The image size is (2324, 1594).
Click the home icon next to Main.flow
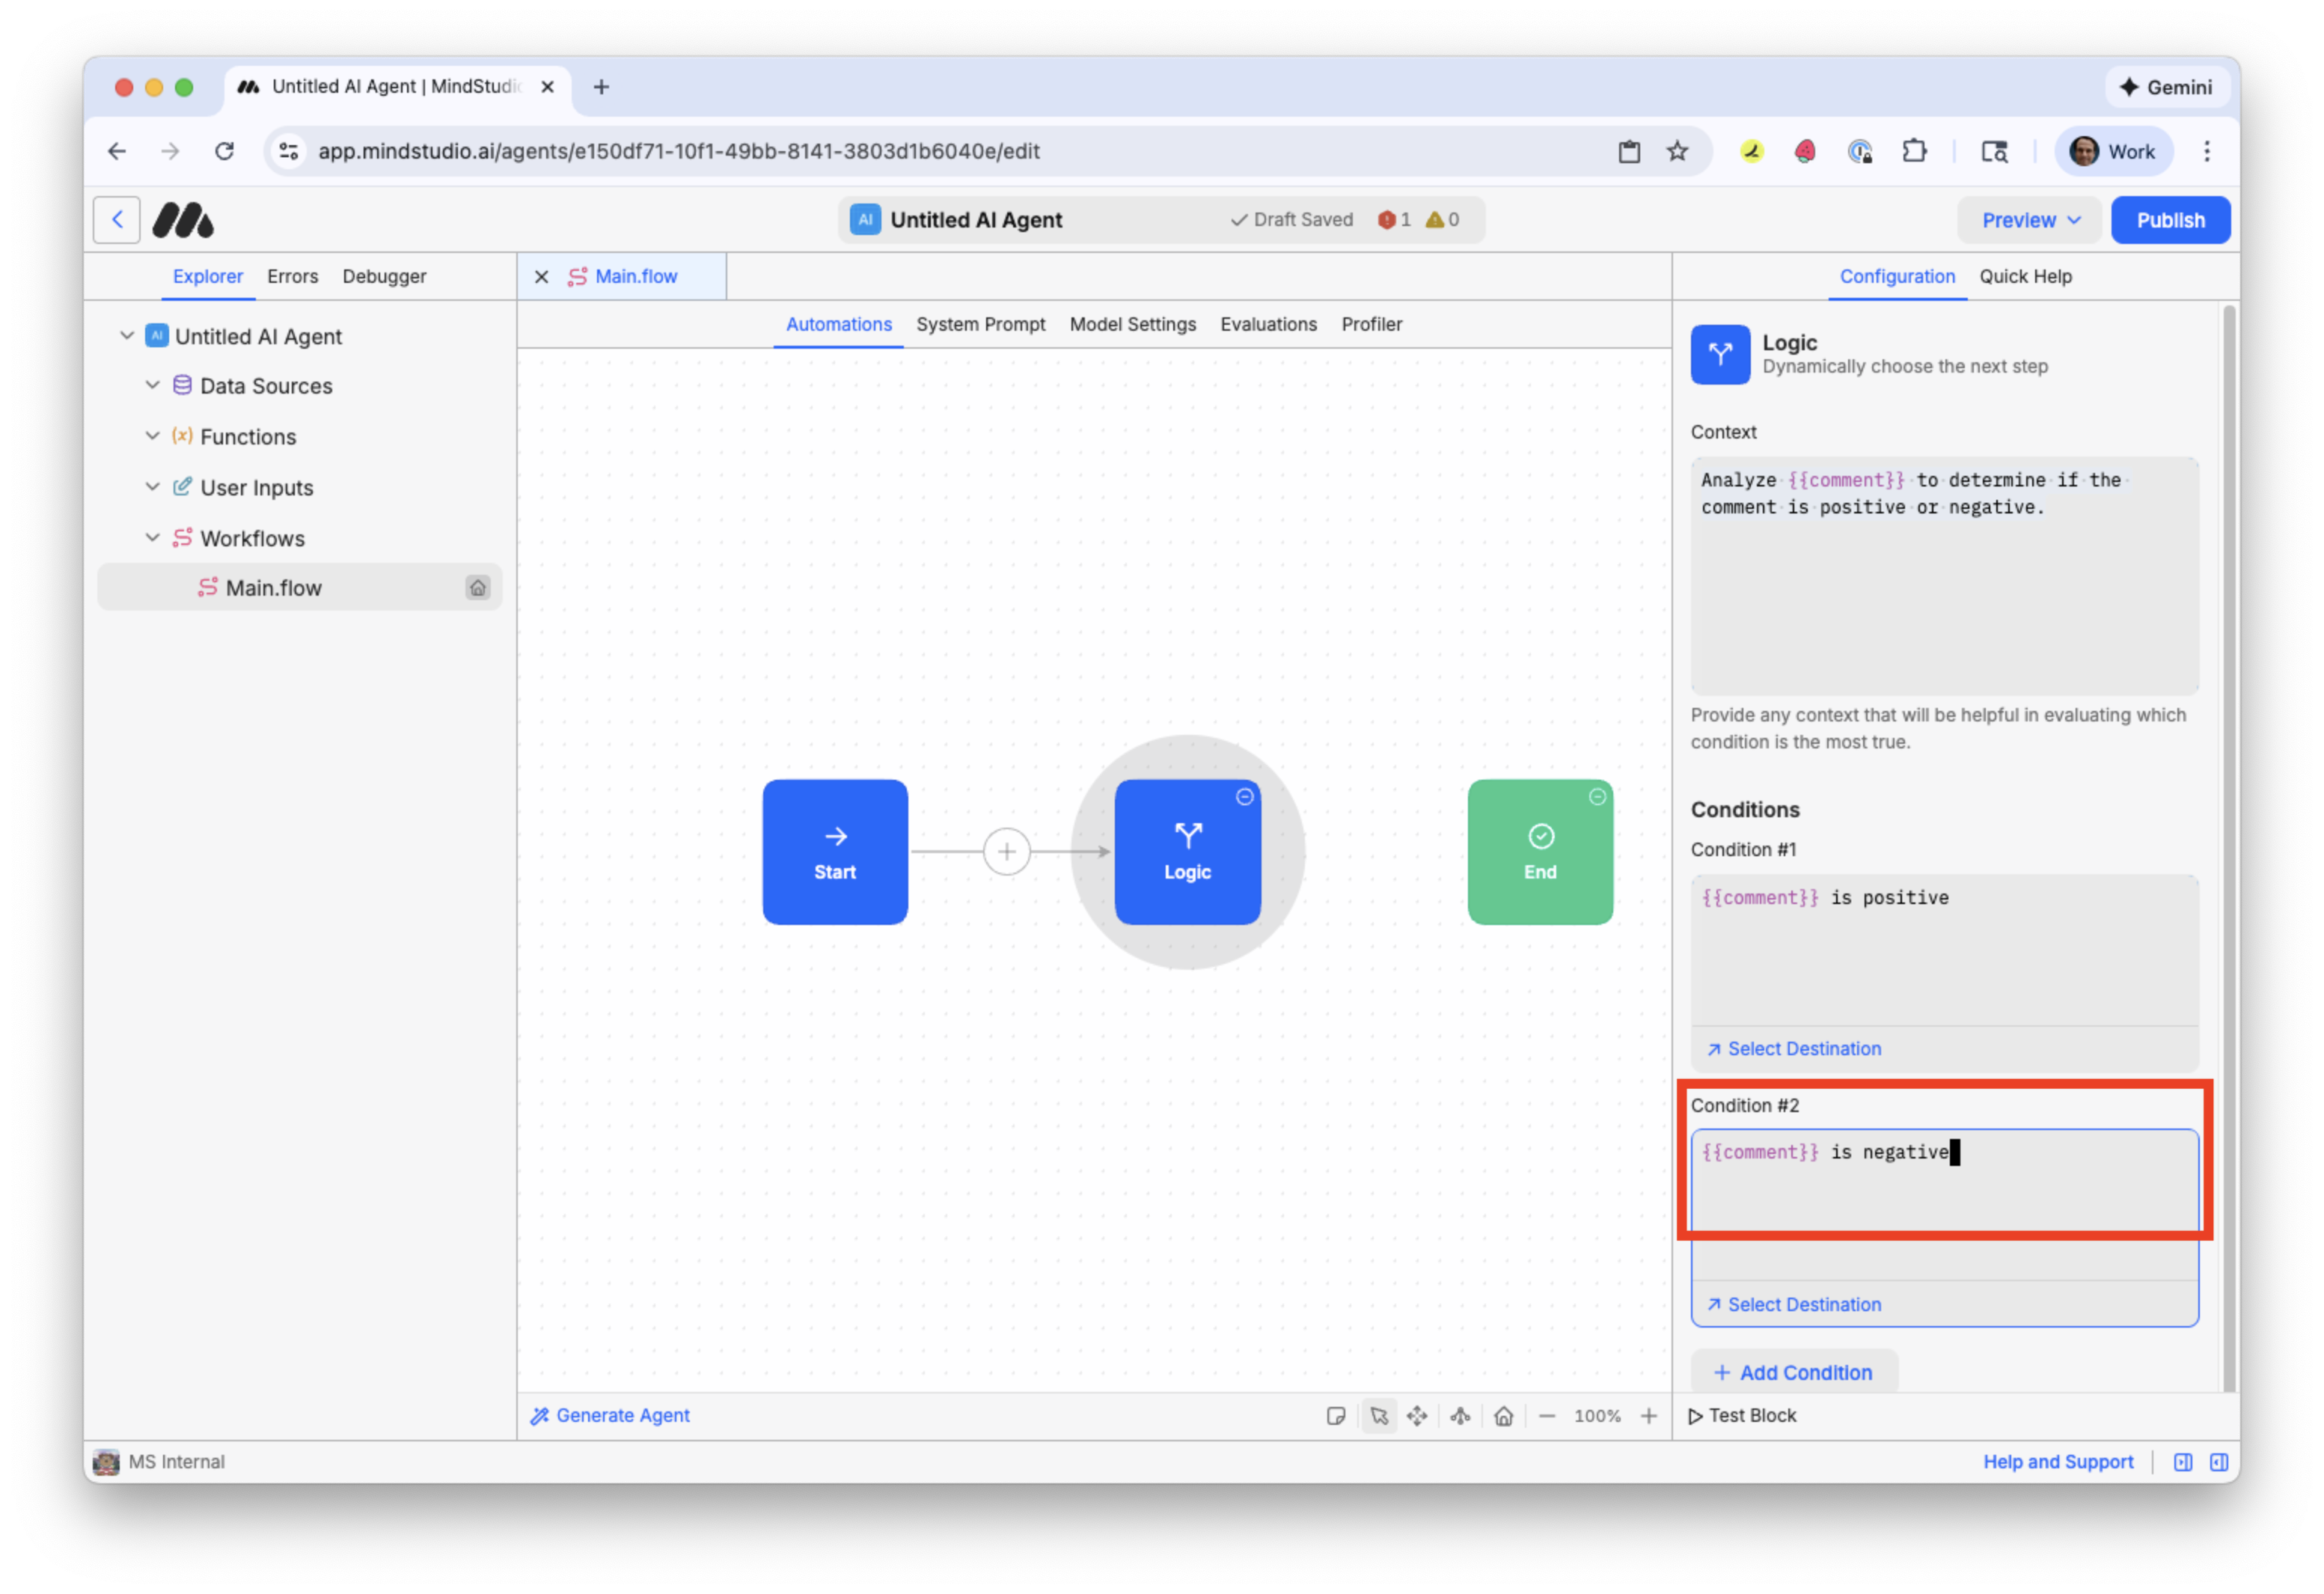[x=479, y=588]
